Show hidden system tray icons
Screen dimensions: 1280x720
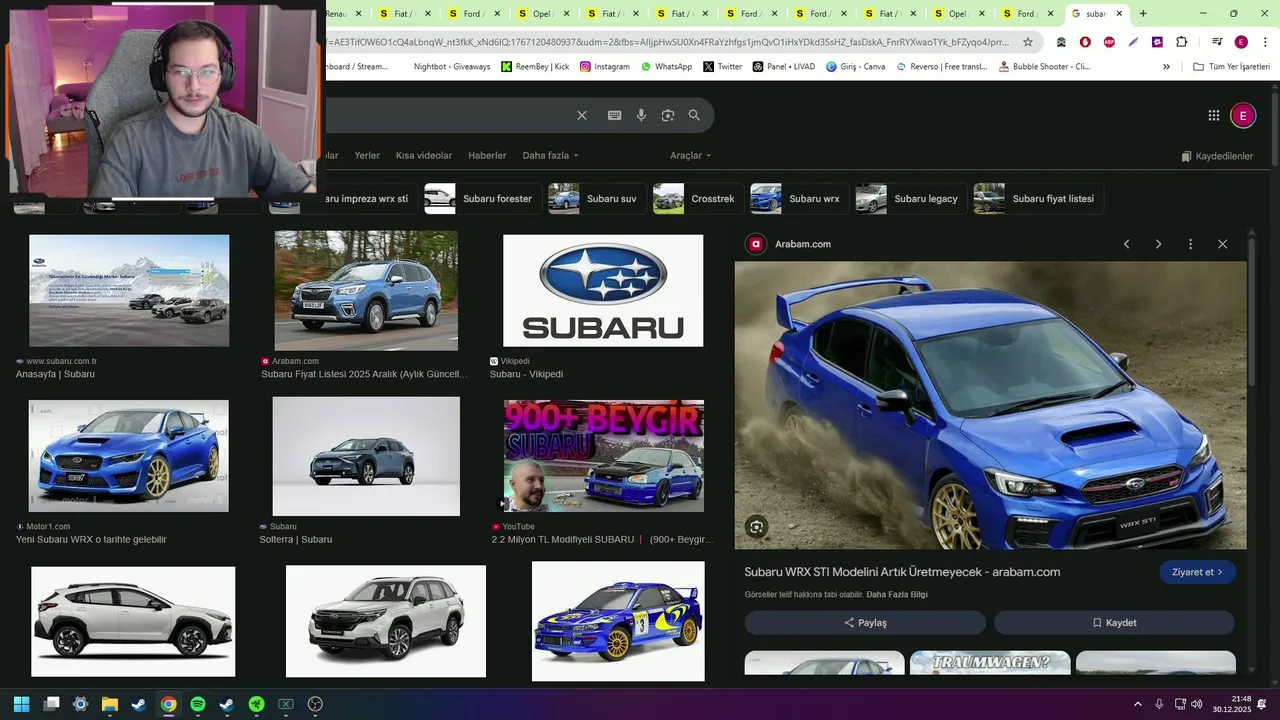coord(1137,704)
